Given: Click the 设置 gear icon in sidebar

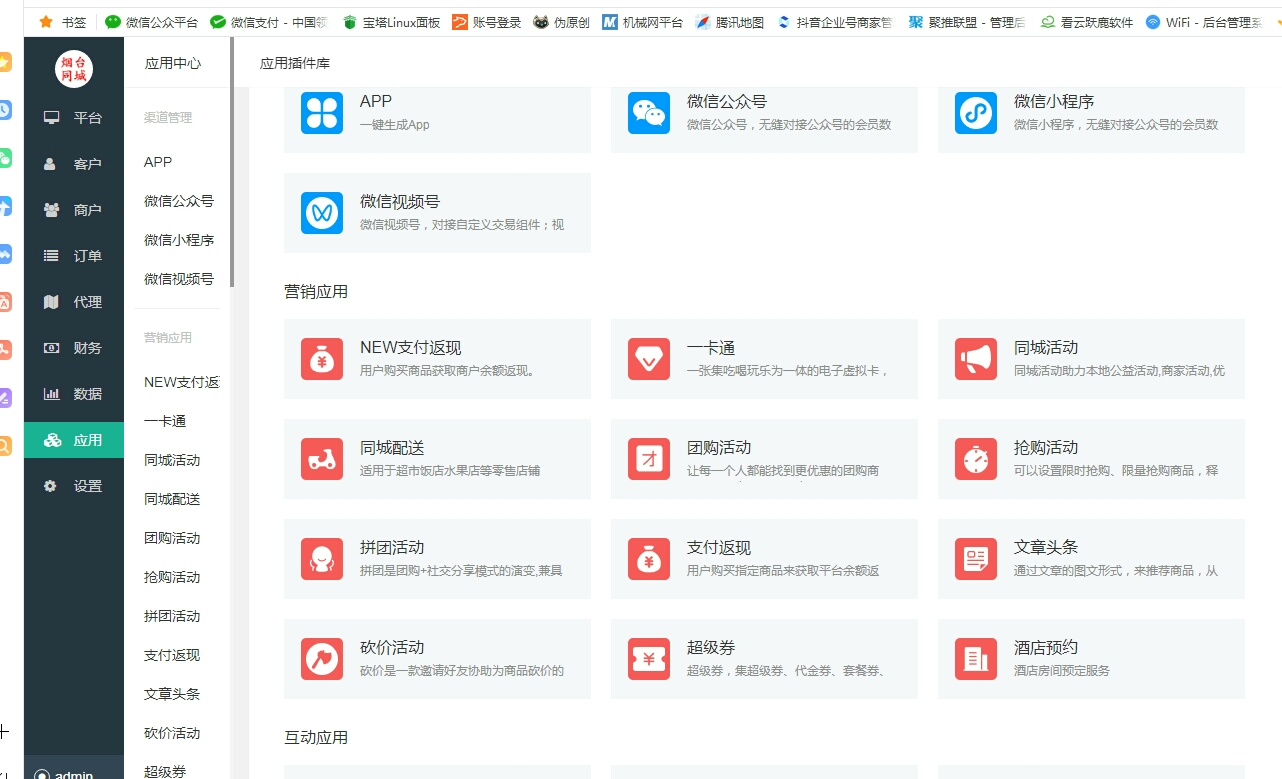Looking at the screenshot, I should tap(51, 486).
